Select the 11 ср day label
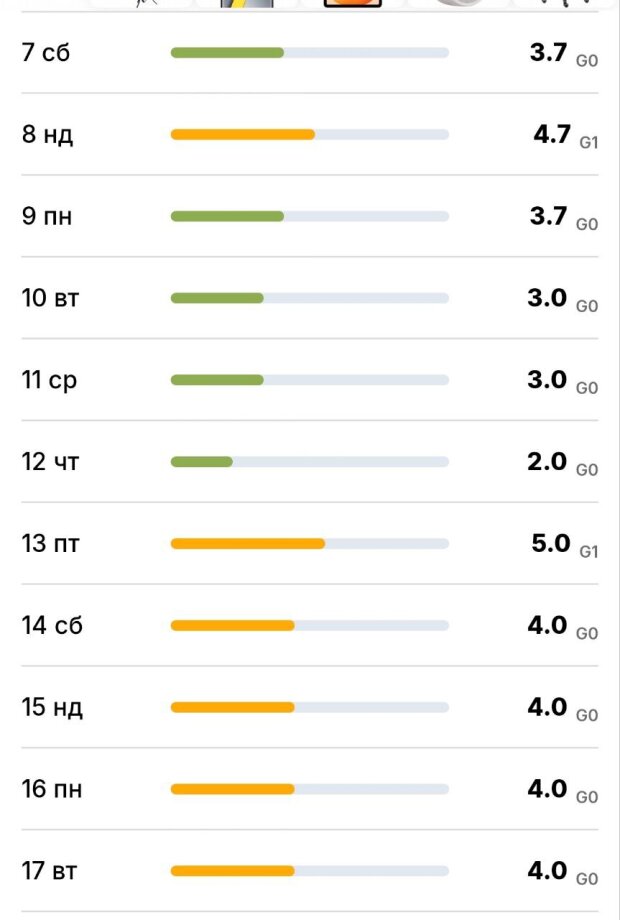The width and height of the screenshot is (620, 920). click(49, 380)
